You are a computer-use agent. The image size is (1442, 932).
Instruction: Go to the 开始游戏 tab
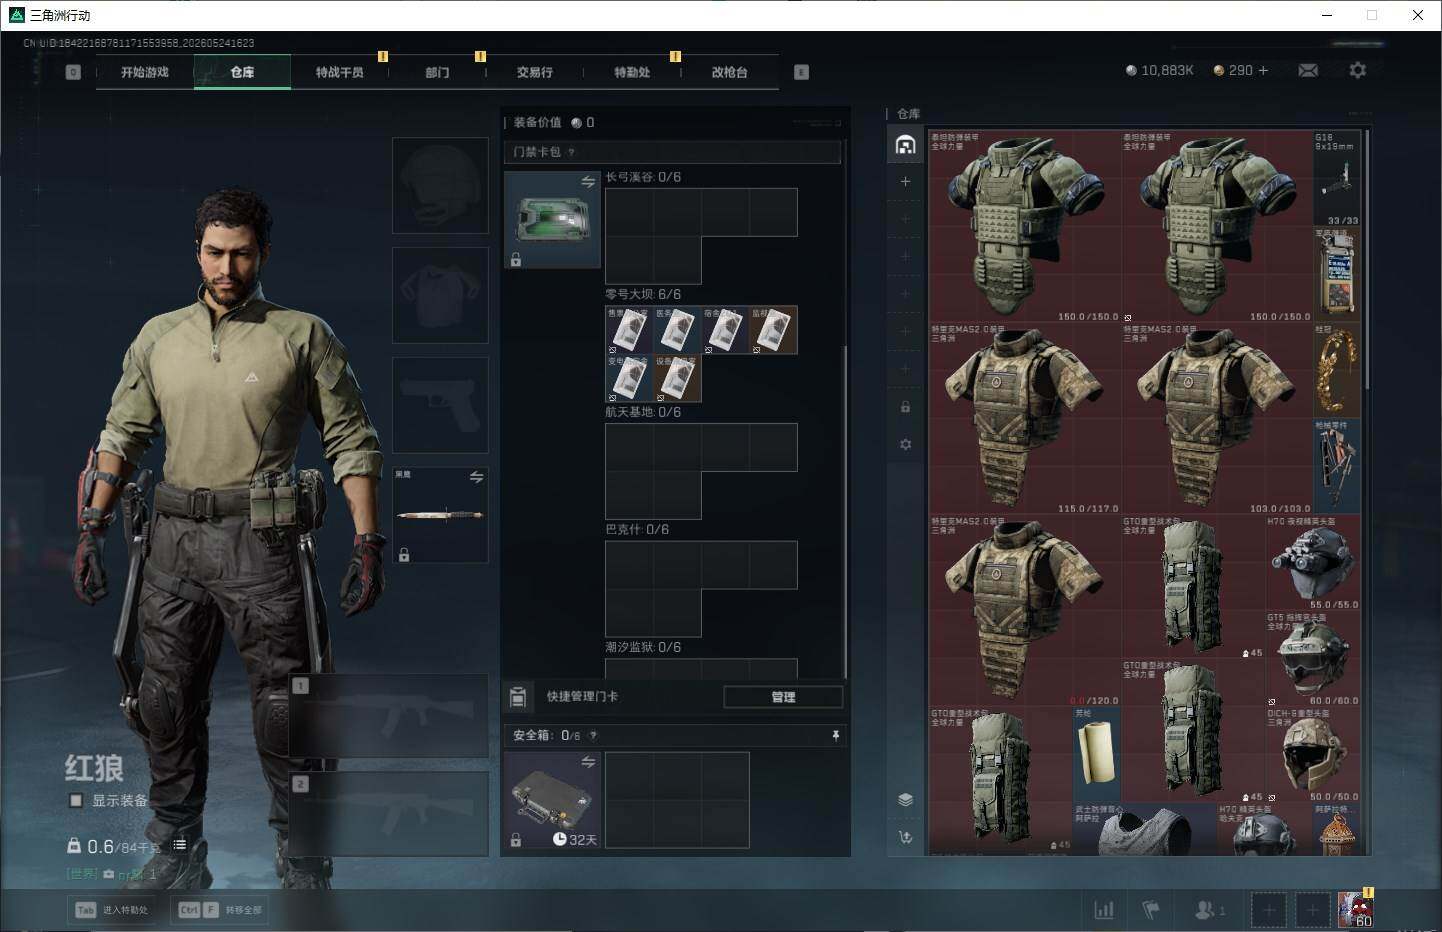(x=145, y=72)
